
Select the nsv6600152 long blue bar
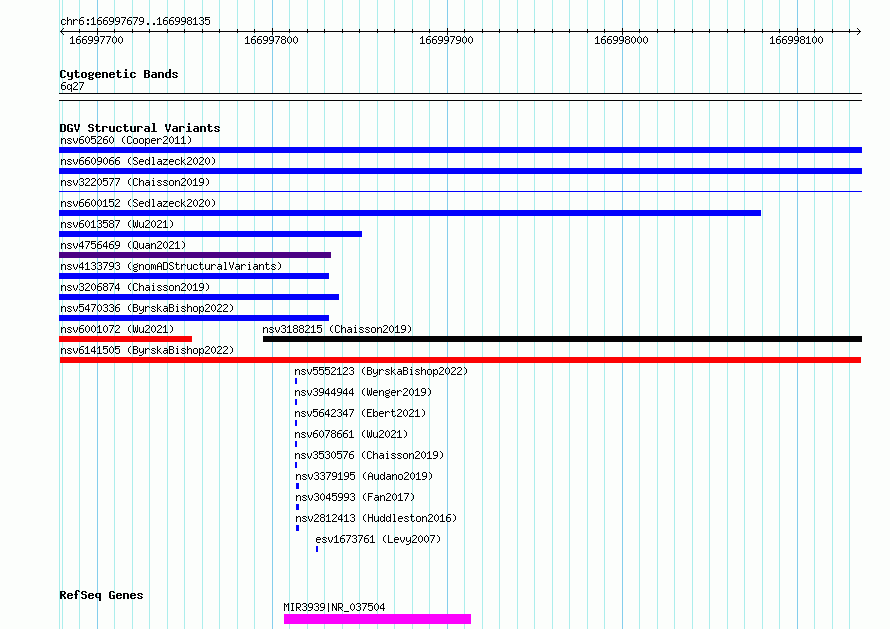pos(410,213)
